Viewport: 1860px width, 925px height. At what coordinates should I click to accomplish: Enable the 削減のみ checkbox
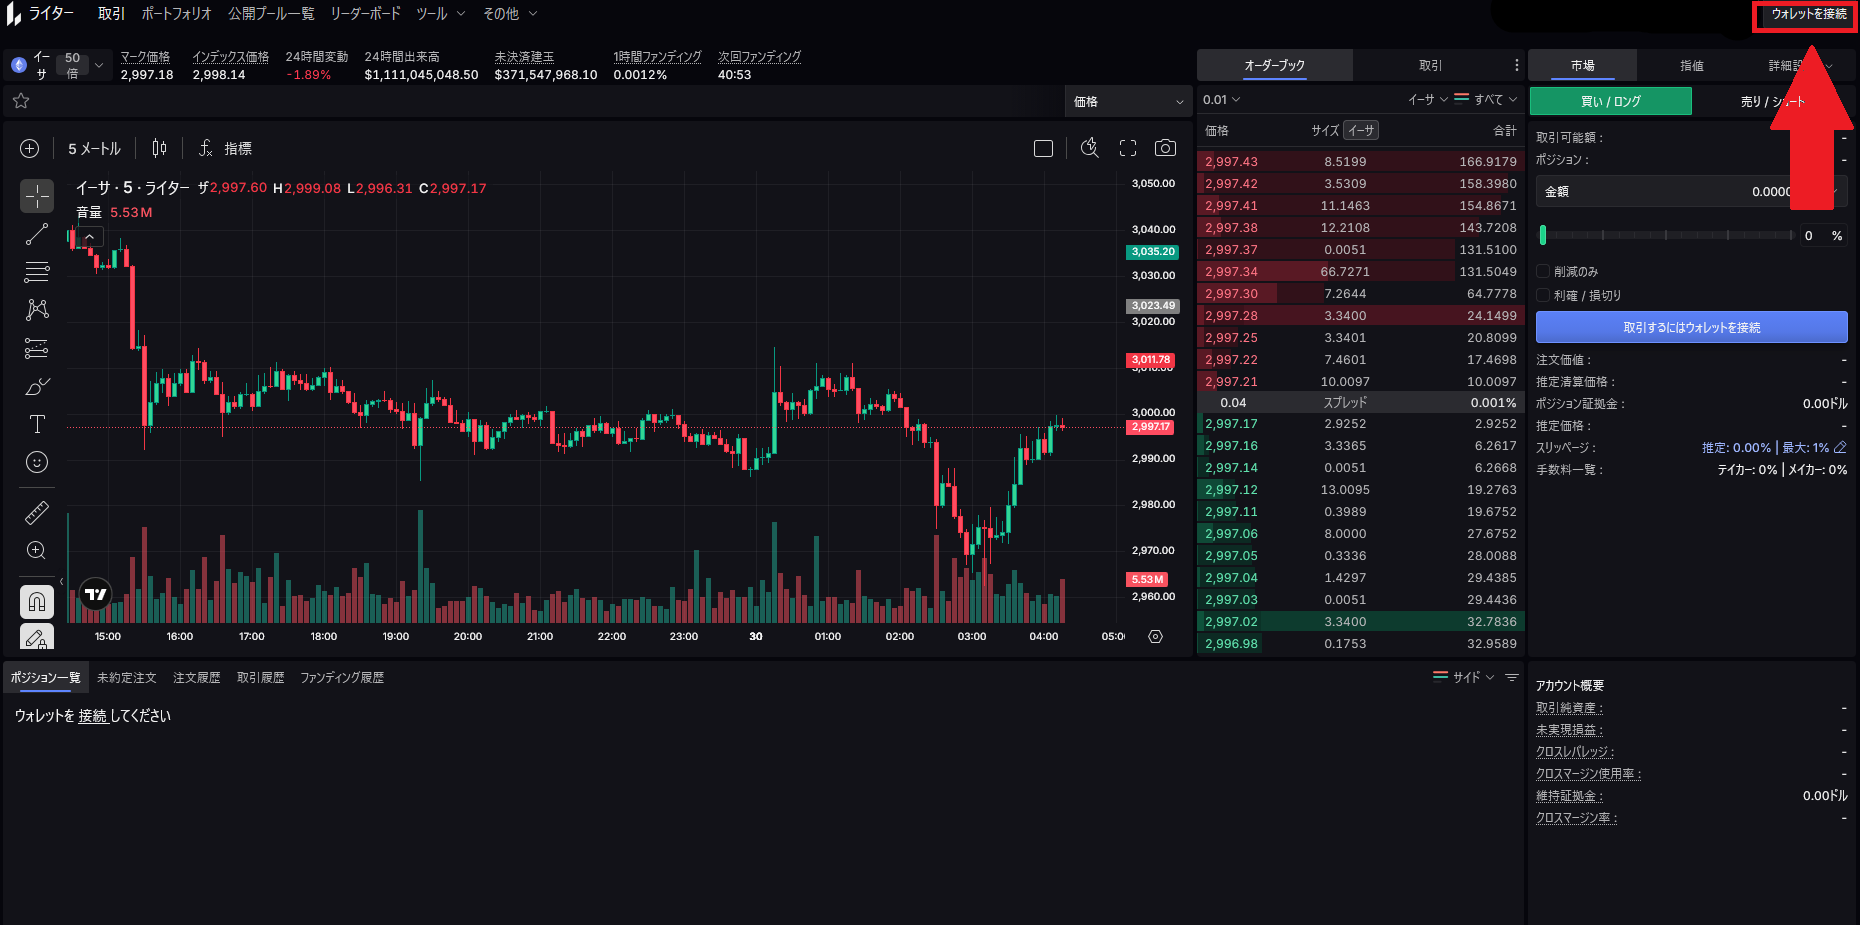[x=1543, y=271]
